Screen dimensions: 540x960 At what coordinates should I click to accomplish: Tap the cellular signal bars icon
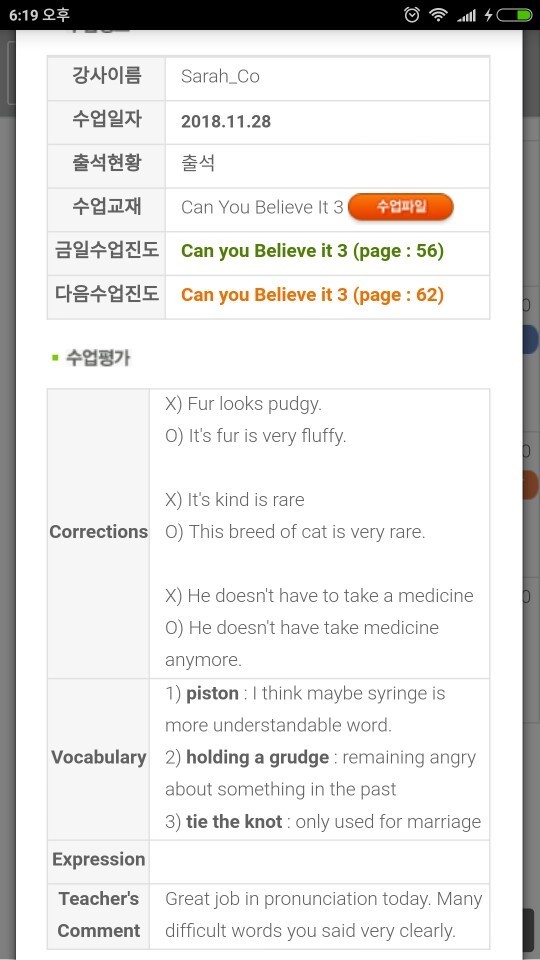[467, 15]
